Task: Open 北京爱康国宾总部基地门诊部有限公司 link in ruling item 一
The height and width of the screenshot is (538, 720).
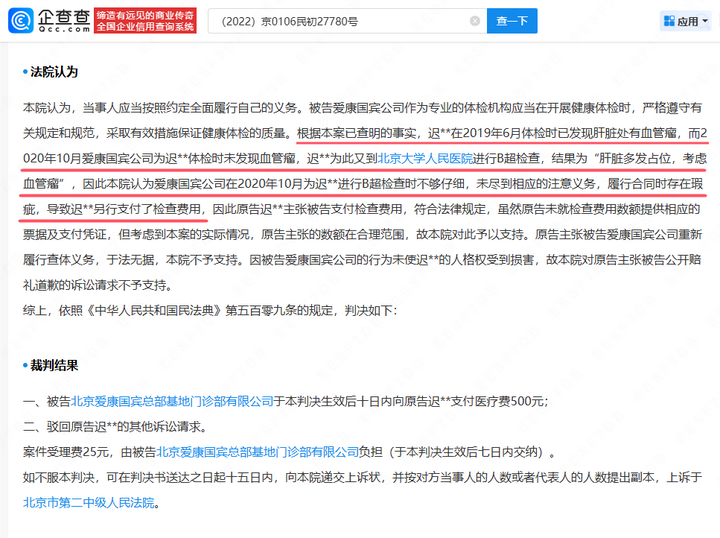Action: point(172,401)
